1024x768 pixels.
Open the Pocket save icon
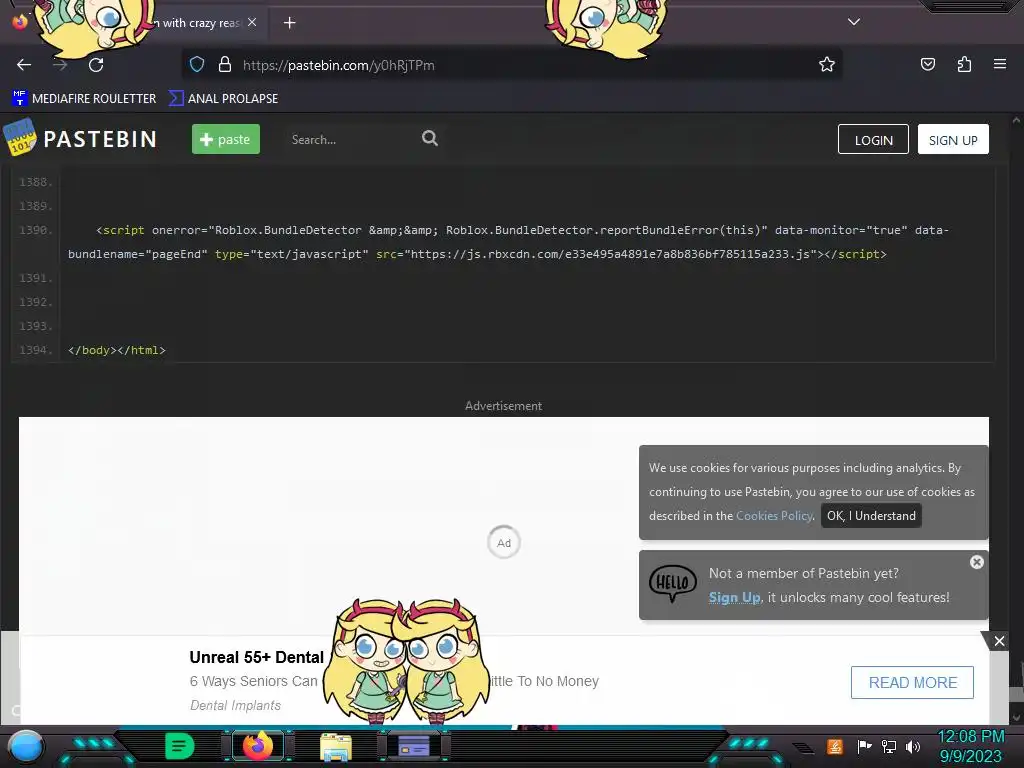927,65
